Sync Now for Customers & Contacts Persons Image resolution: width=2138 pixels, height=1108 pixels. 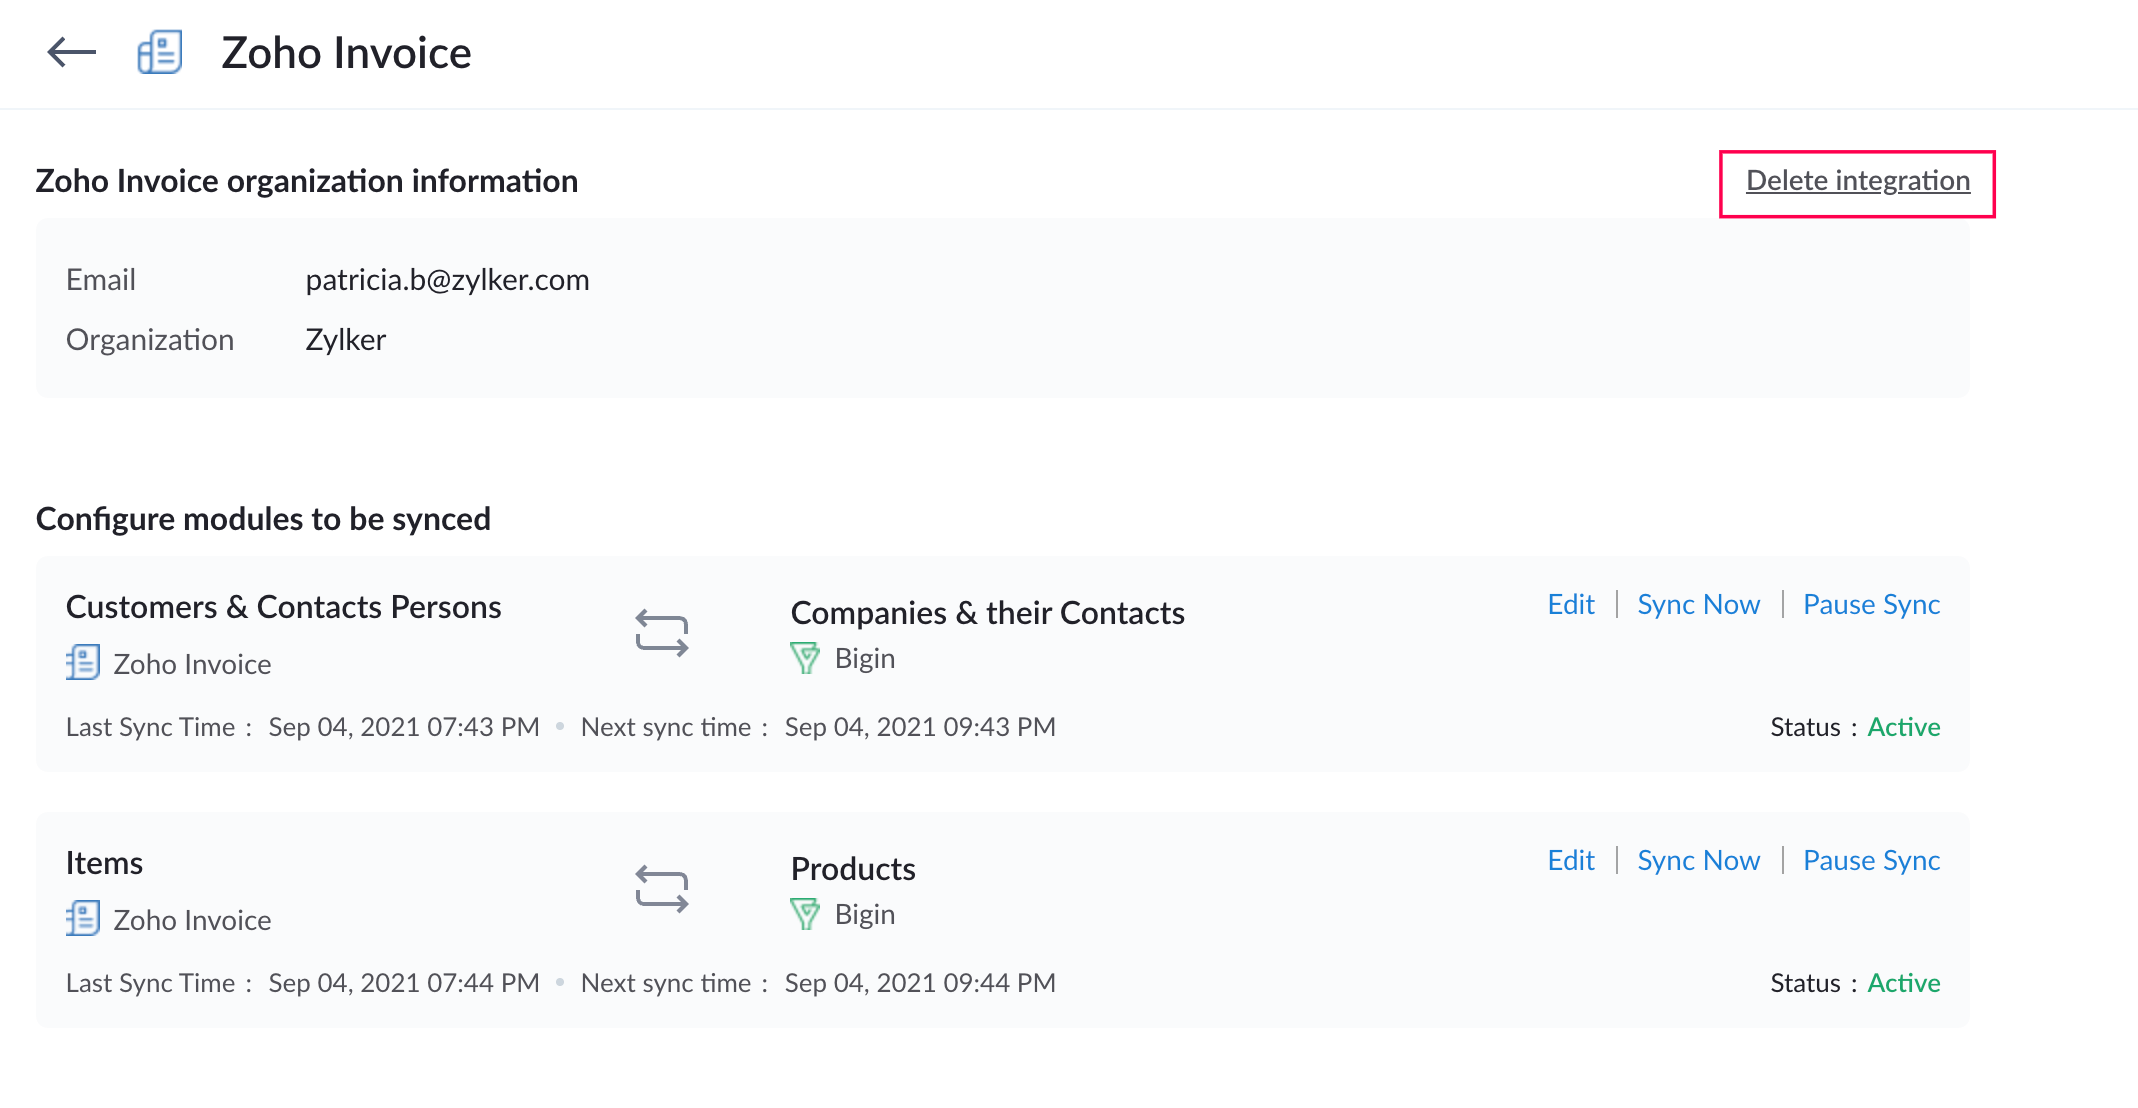tap(1698, 605)
